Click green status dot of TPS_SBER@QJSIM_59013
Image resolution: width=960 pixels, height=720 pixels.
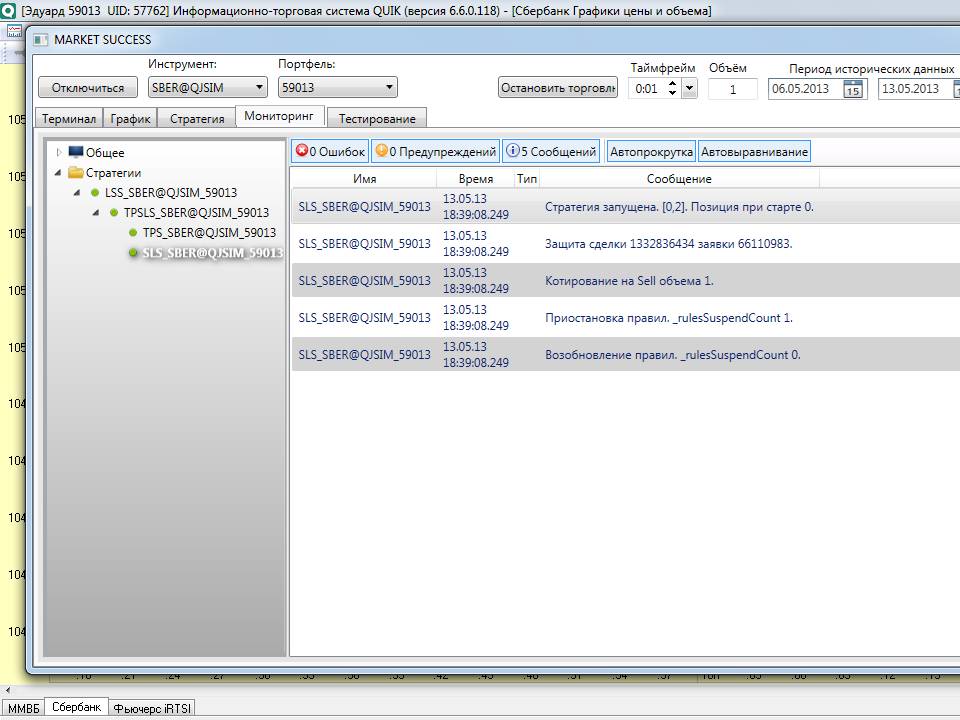[x=133, y=233]
